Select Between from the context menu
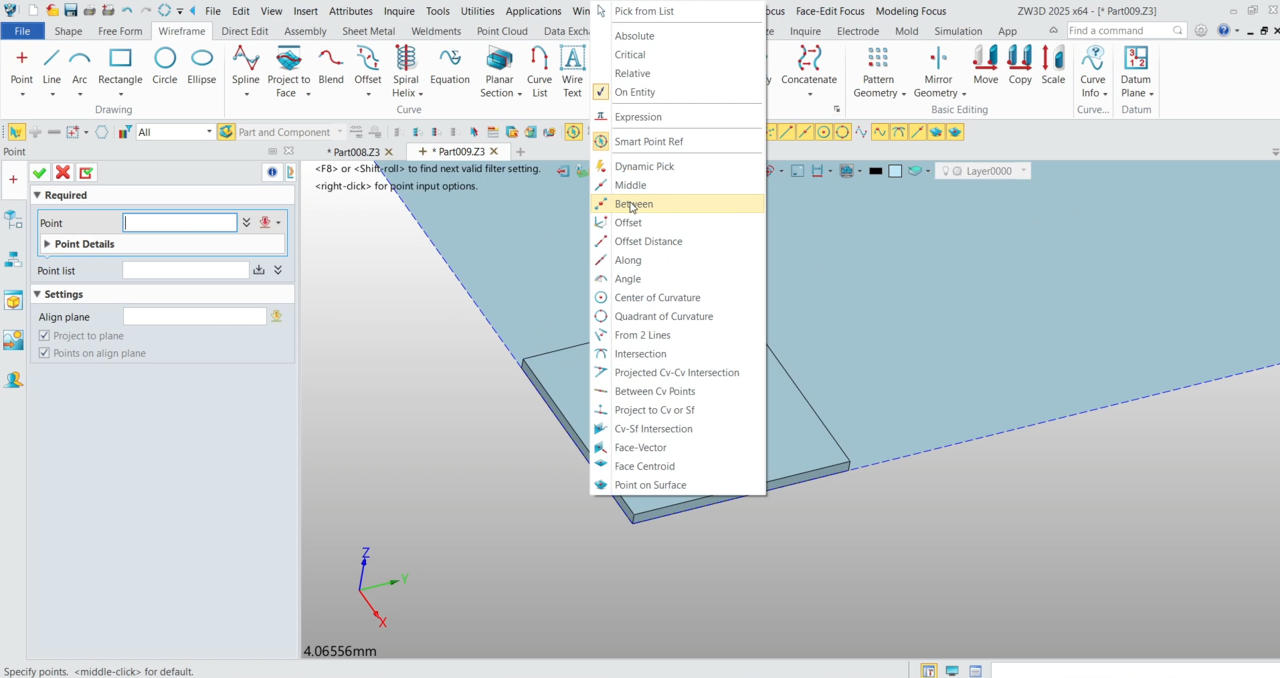 (x=633, y=204)
